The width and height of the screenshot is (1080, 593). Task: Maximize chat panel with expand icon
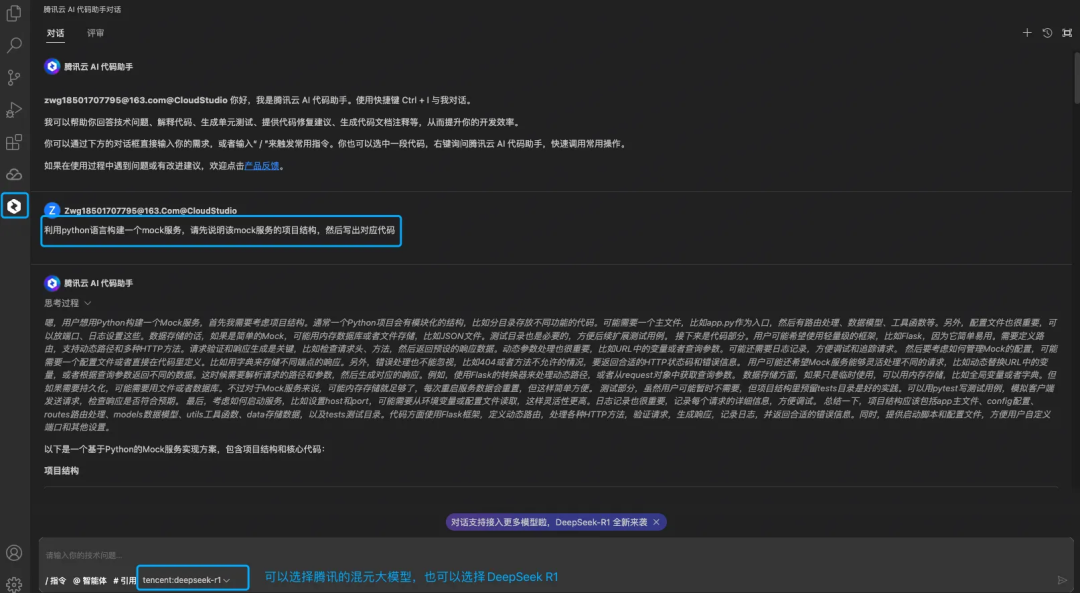click(1067, 32)
